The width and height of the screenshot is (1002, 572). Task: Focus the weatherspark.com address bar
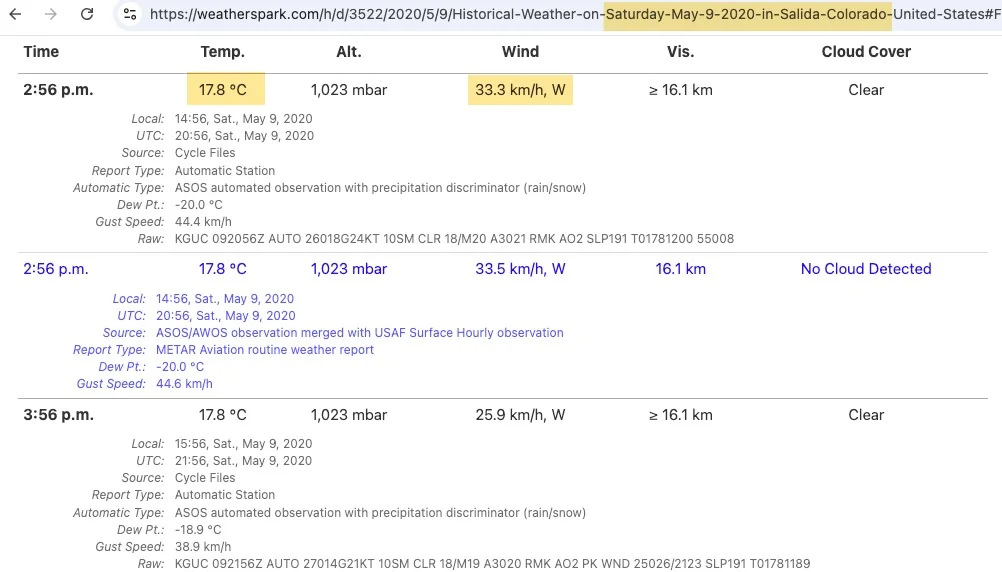point(560,14)
